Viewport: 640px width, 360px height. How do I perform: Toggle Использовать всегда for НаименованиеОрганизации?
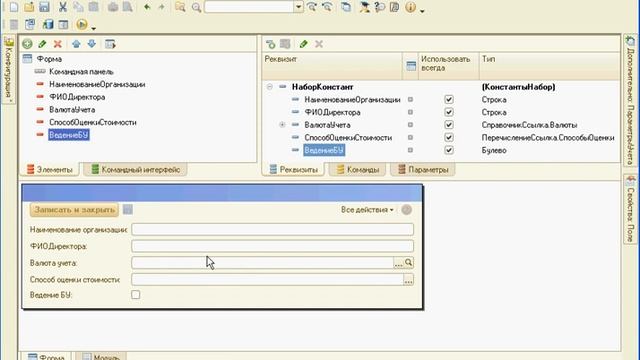[449, 100]
